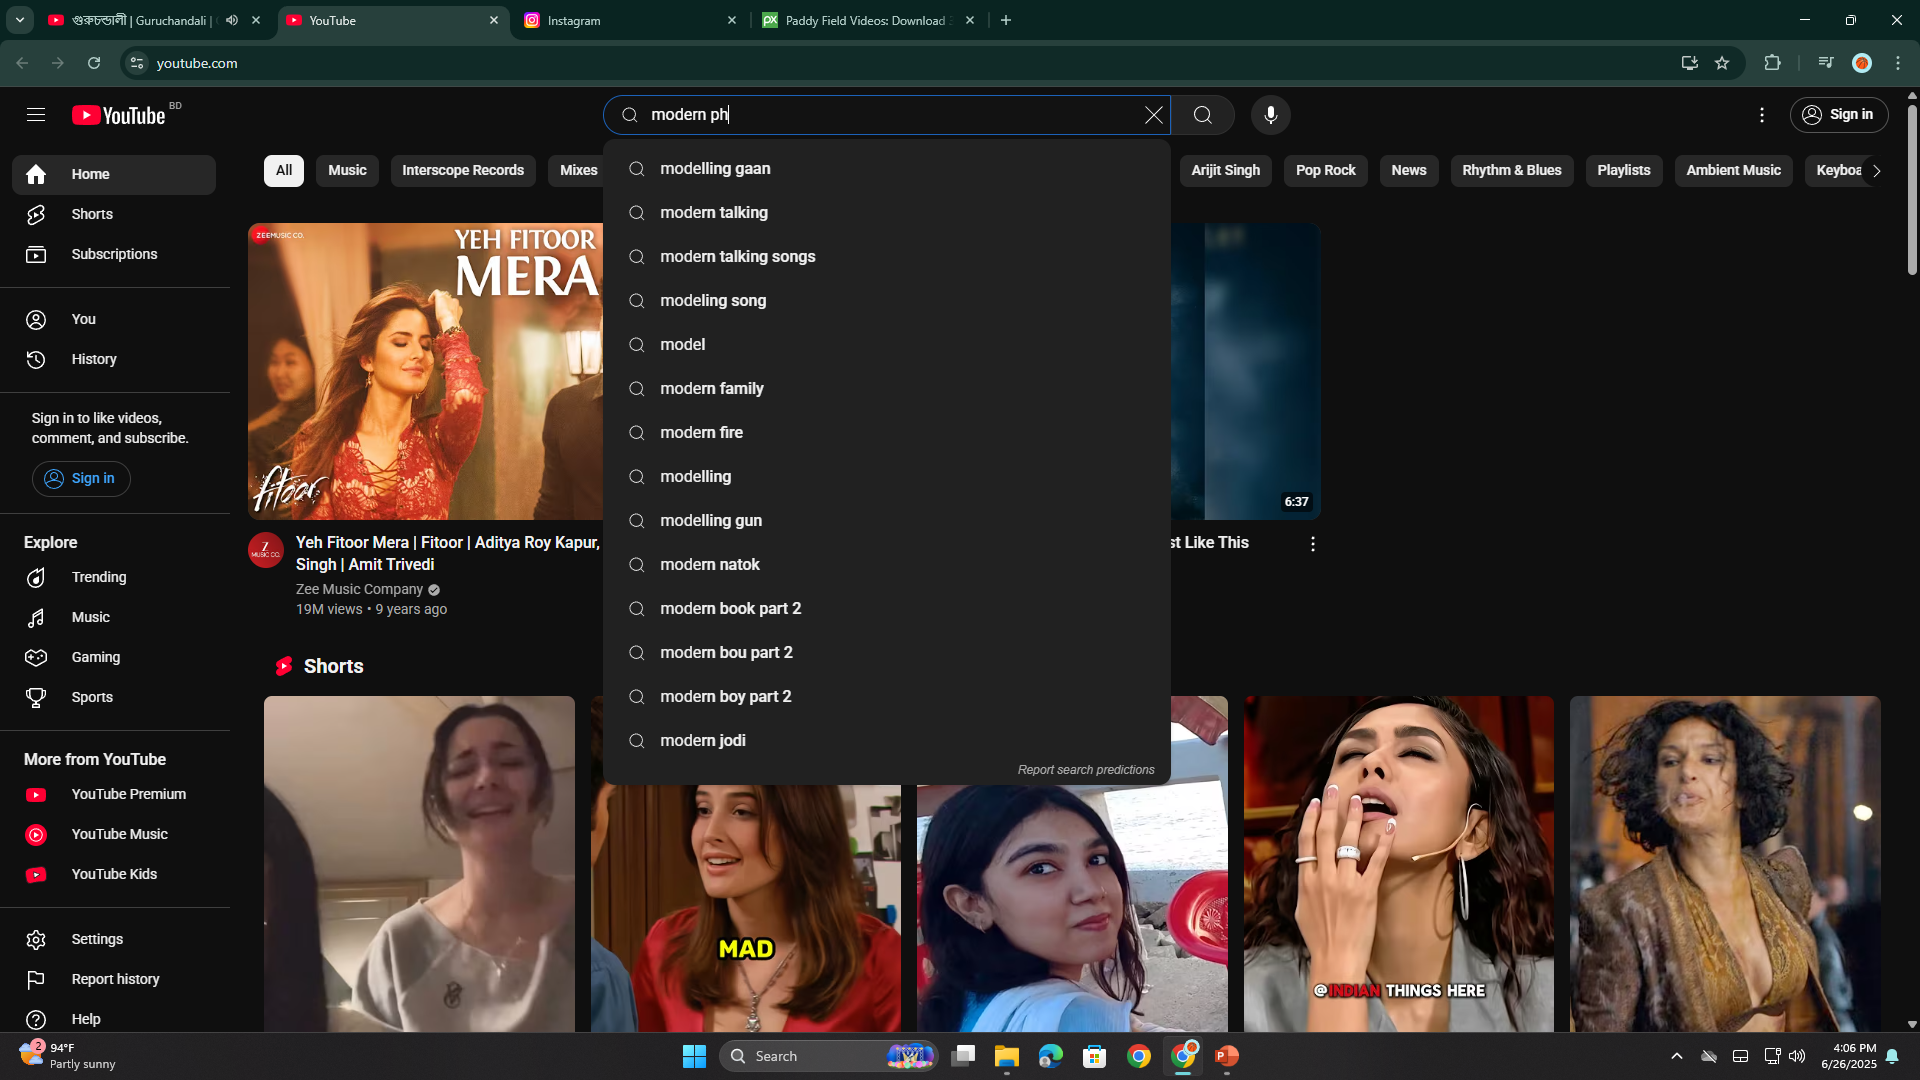Open Shorts in sidebar

114,214
